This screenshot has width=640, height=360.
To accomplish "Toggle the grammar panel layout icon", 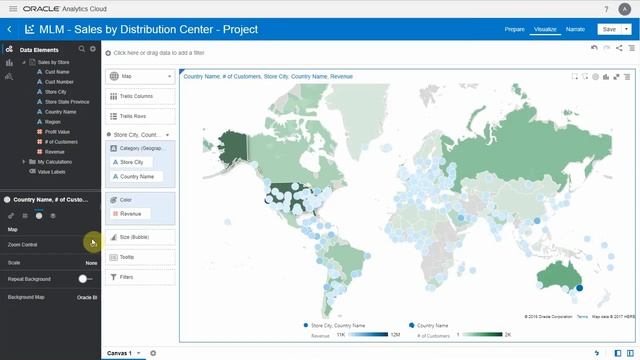I will coord(630,353).
